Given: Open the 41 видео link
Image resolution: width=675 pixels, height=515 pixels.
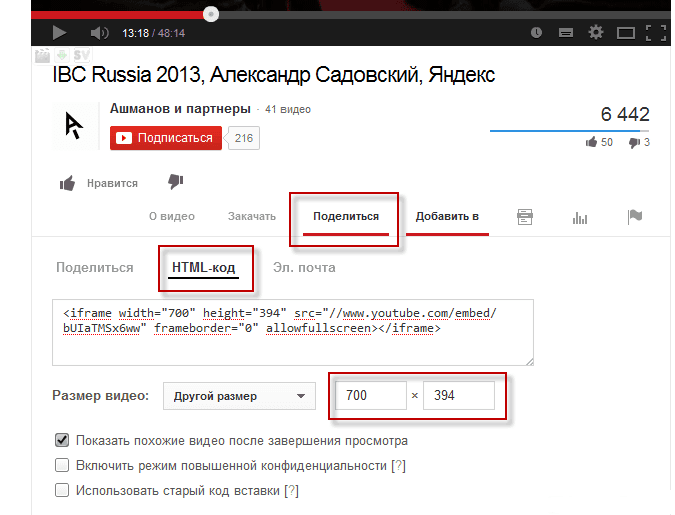Looking at the screenshot, I should [288, 109].
